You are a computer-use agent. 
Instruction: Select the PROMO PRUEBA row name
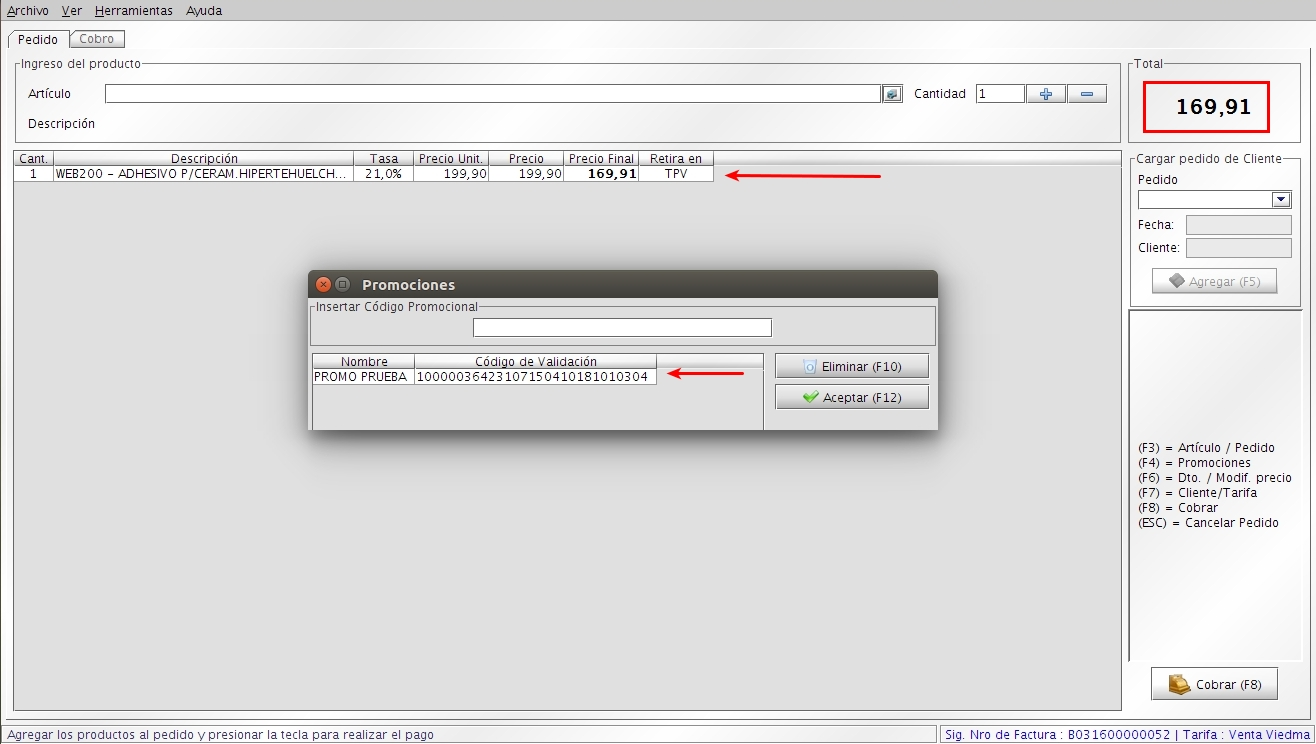tap(364, 377)
